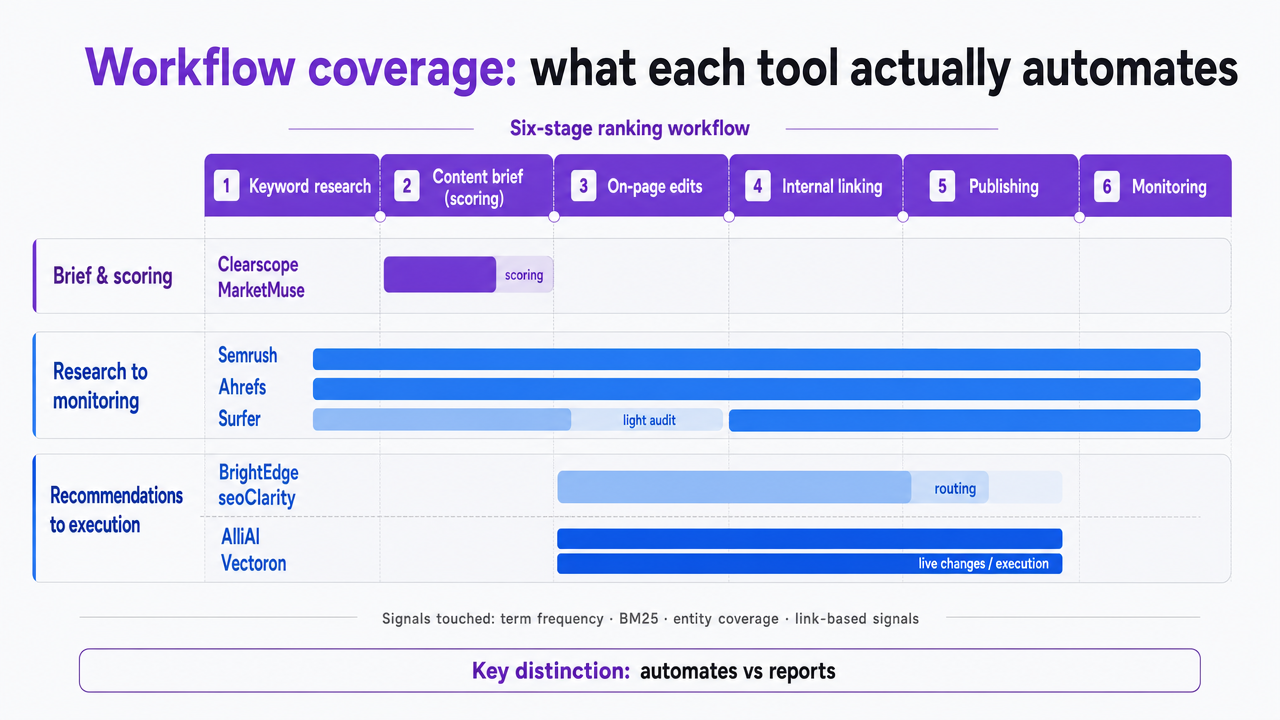1280x720 pixels.
Task: Click the Semrush tool name
Action: tap(248, 356)
